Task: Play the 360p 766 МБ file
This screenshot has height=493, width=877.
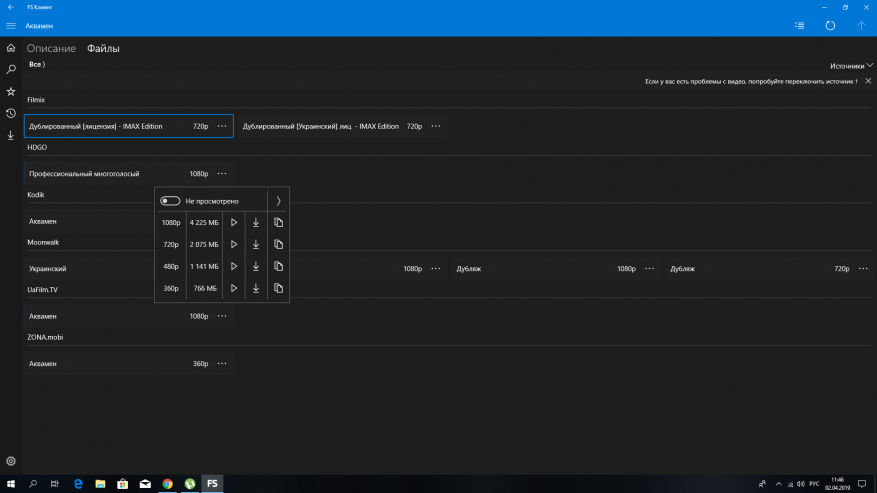Action: pos(233,288)
